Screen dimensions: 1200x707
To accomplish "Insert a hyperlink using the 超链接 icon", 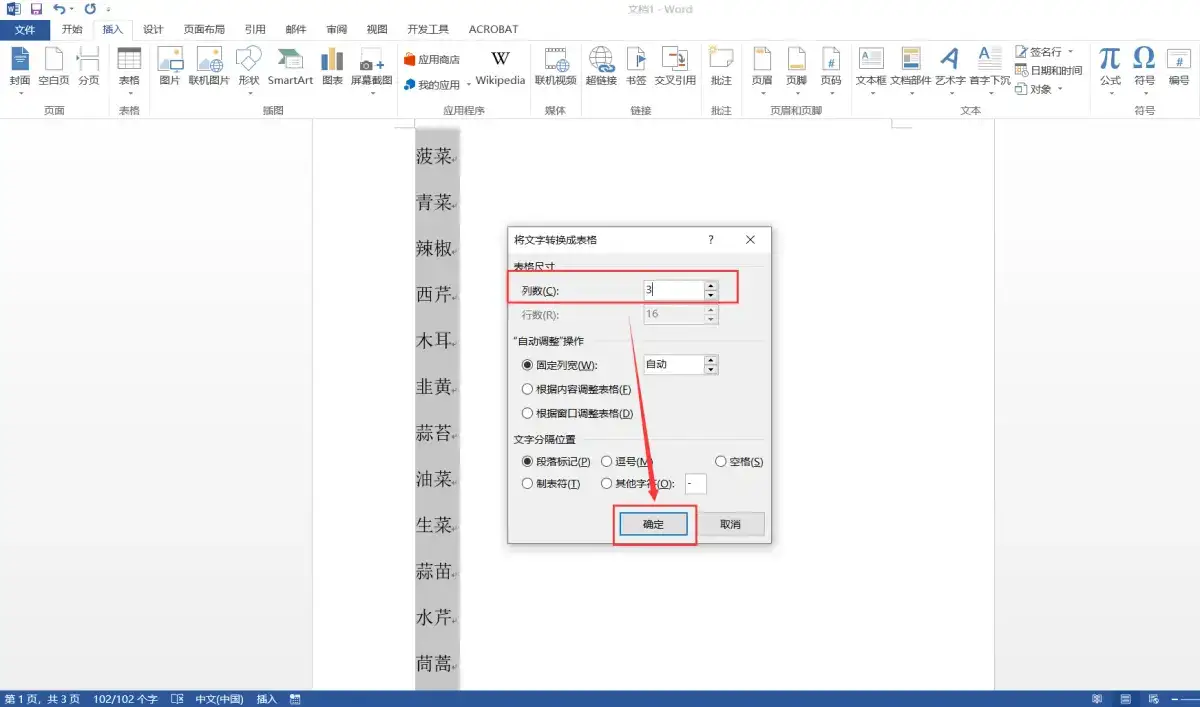I will coord(602,68).
